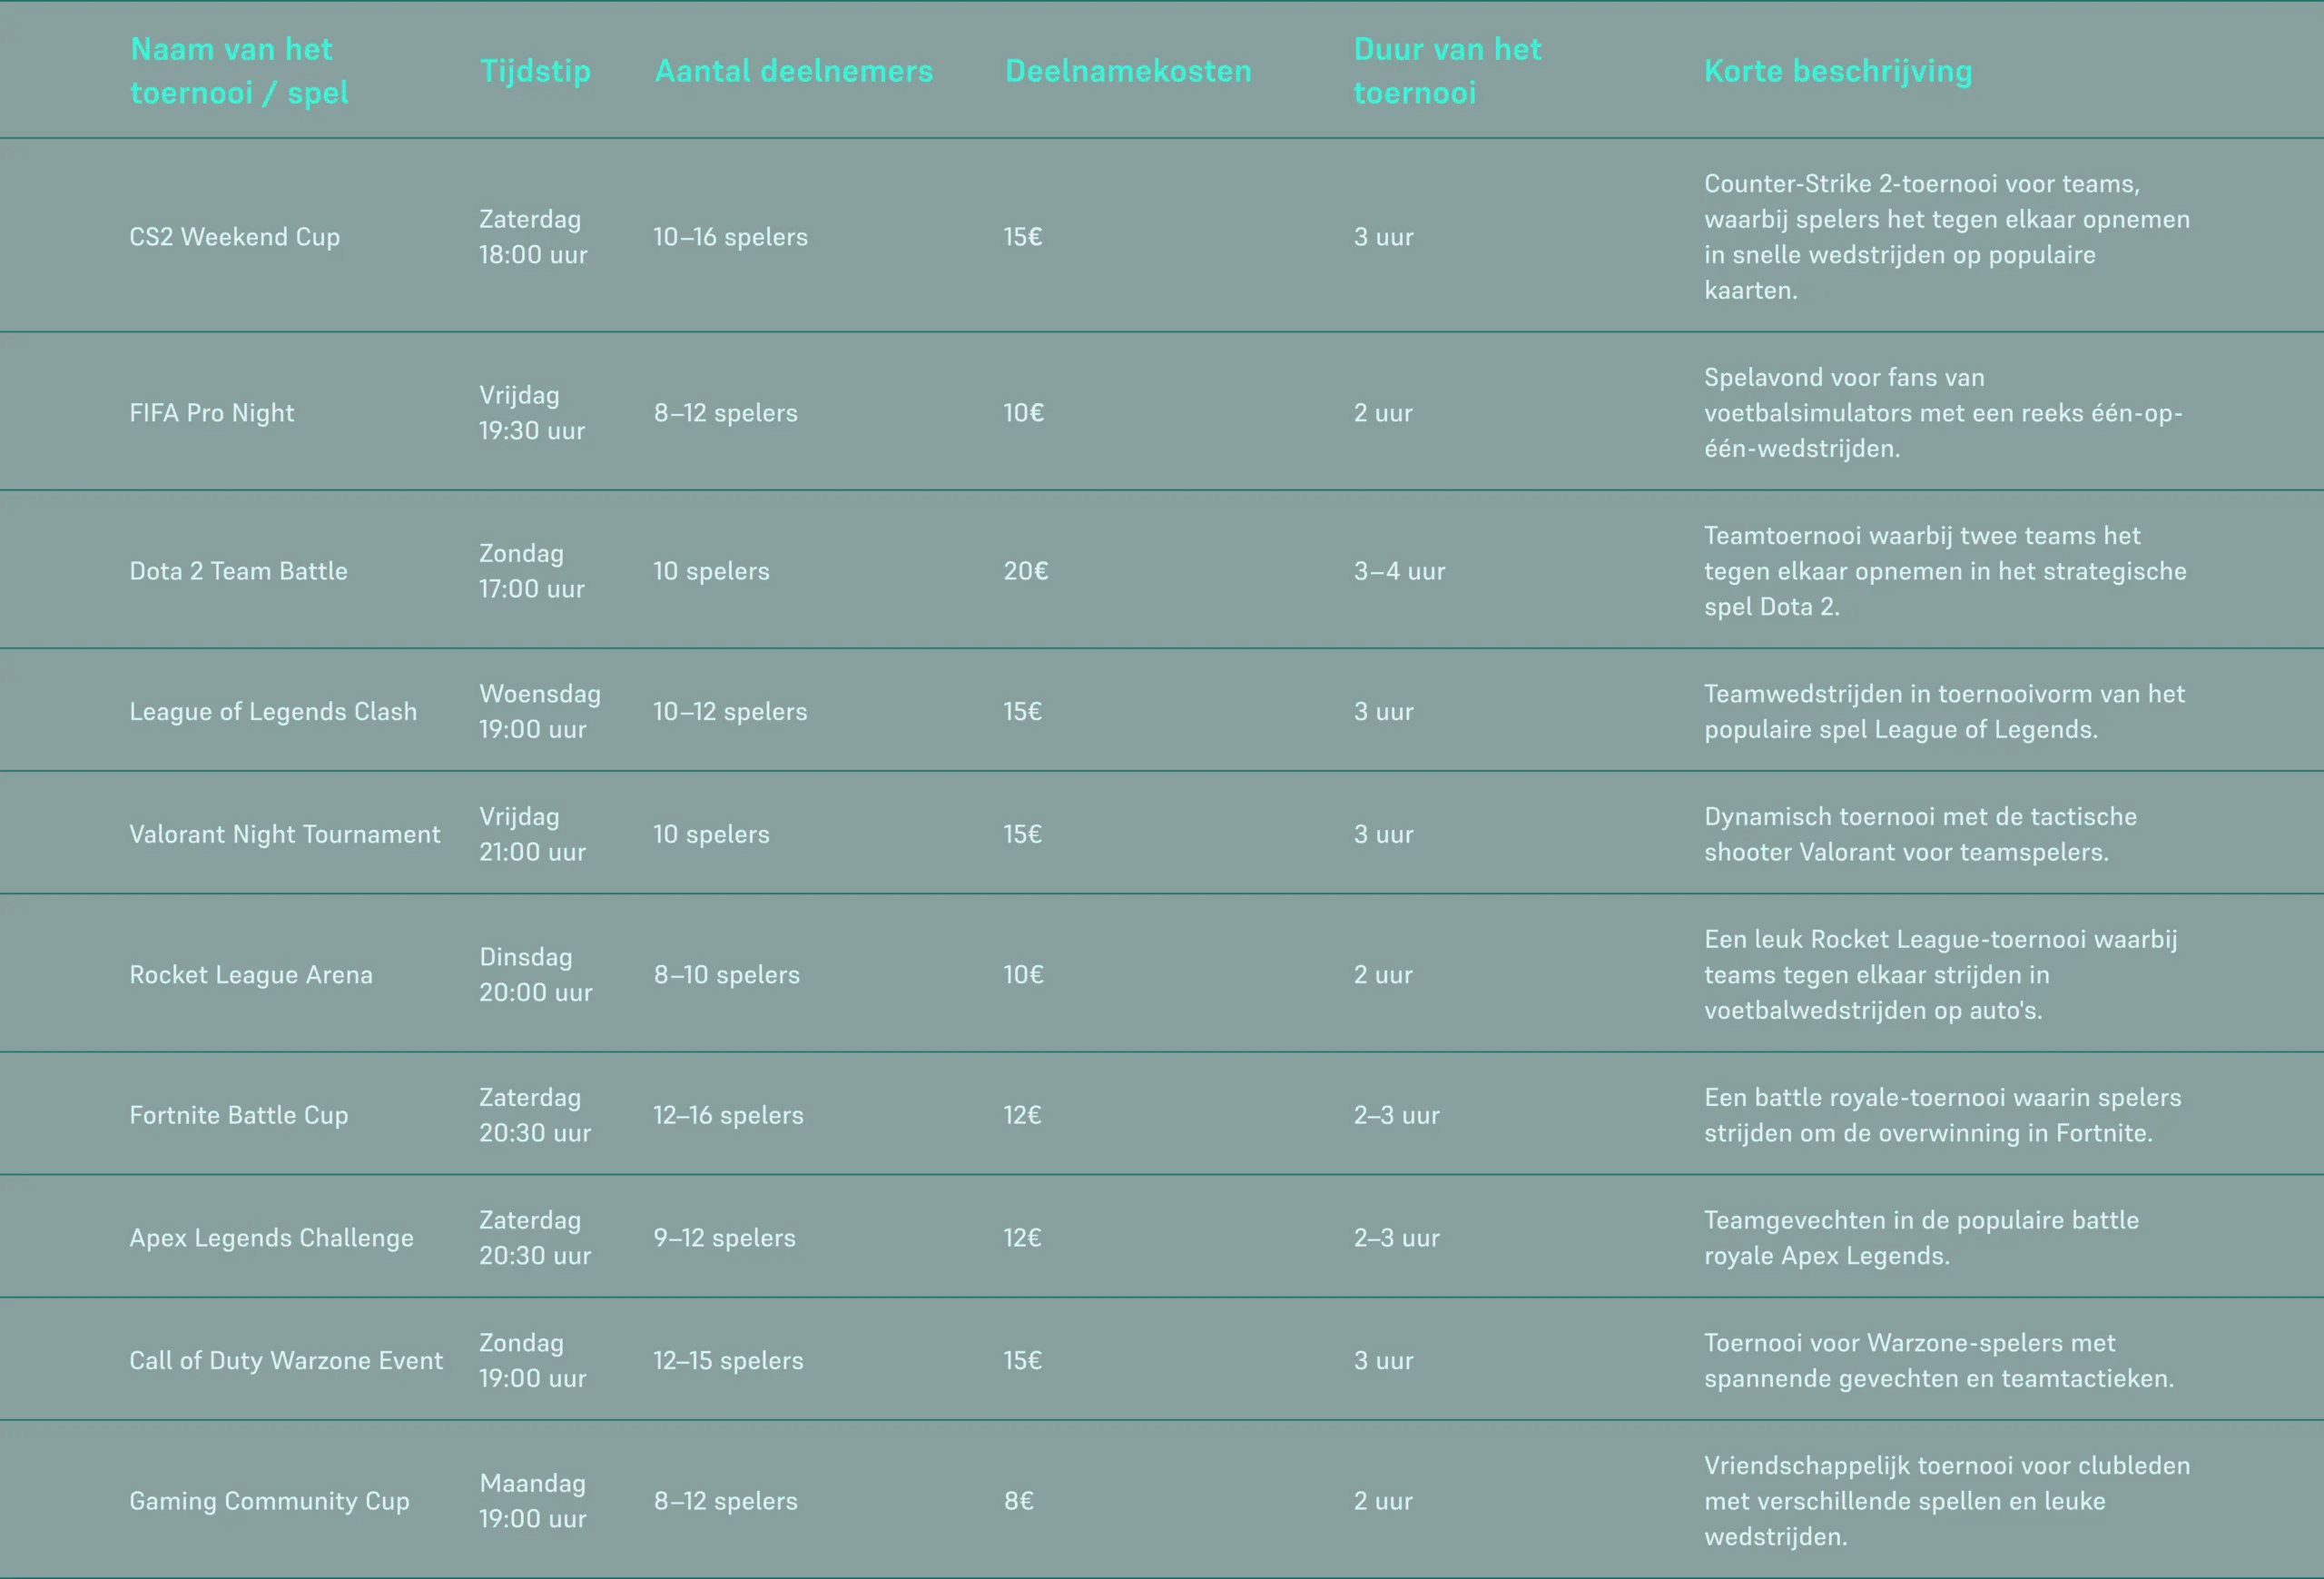Click the Dota 2 Team Battle name

pos(238,571)
